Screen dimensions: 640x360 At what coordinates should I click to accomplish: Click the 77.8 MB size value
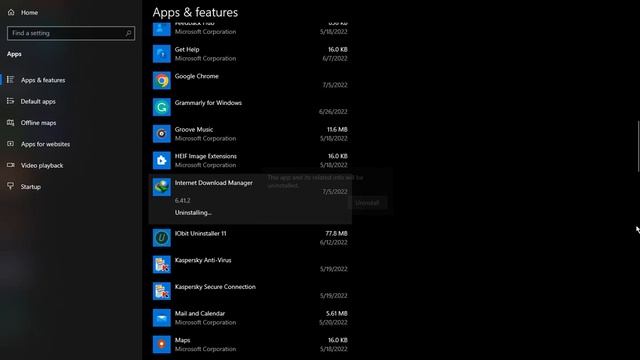pos(336,233)
